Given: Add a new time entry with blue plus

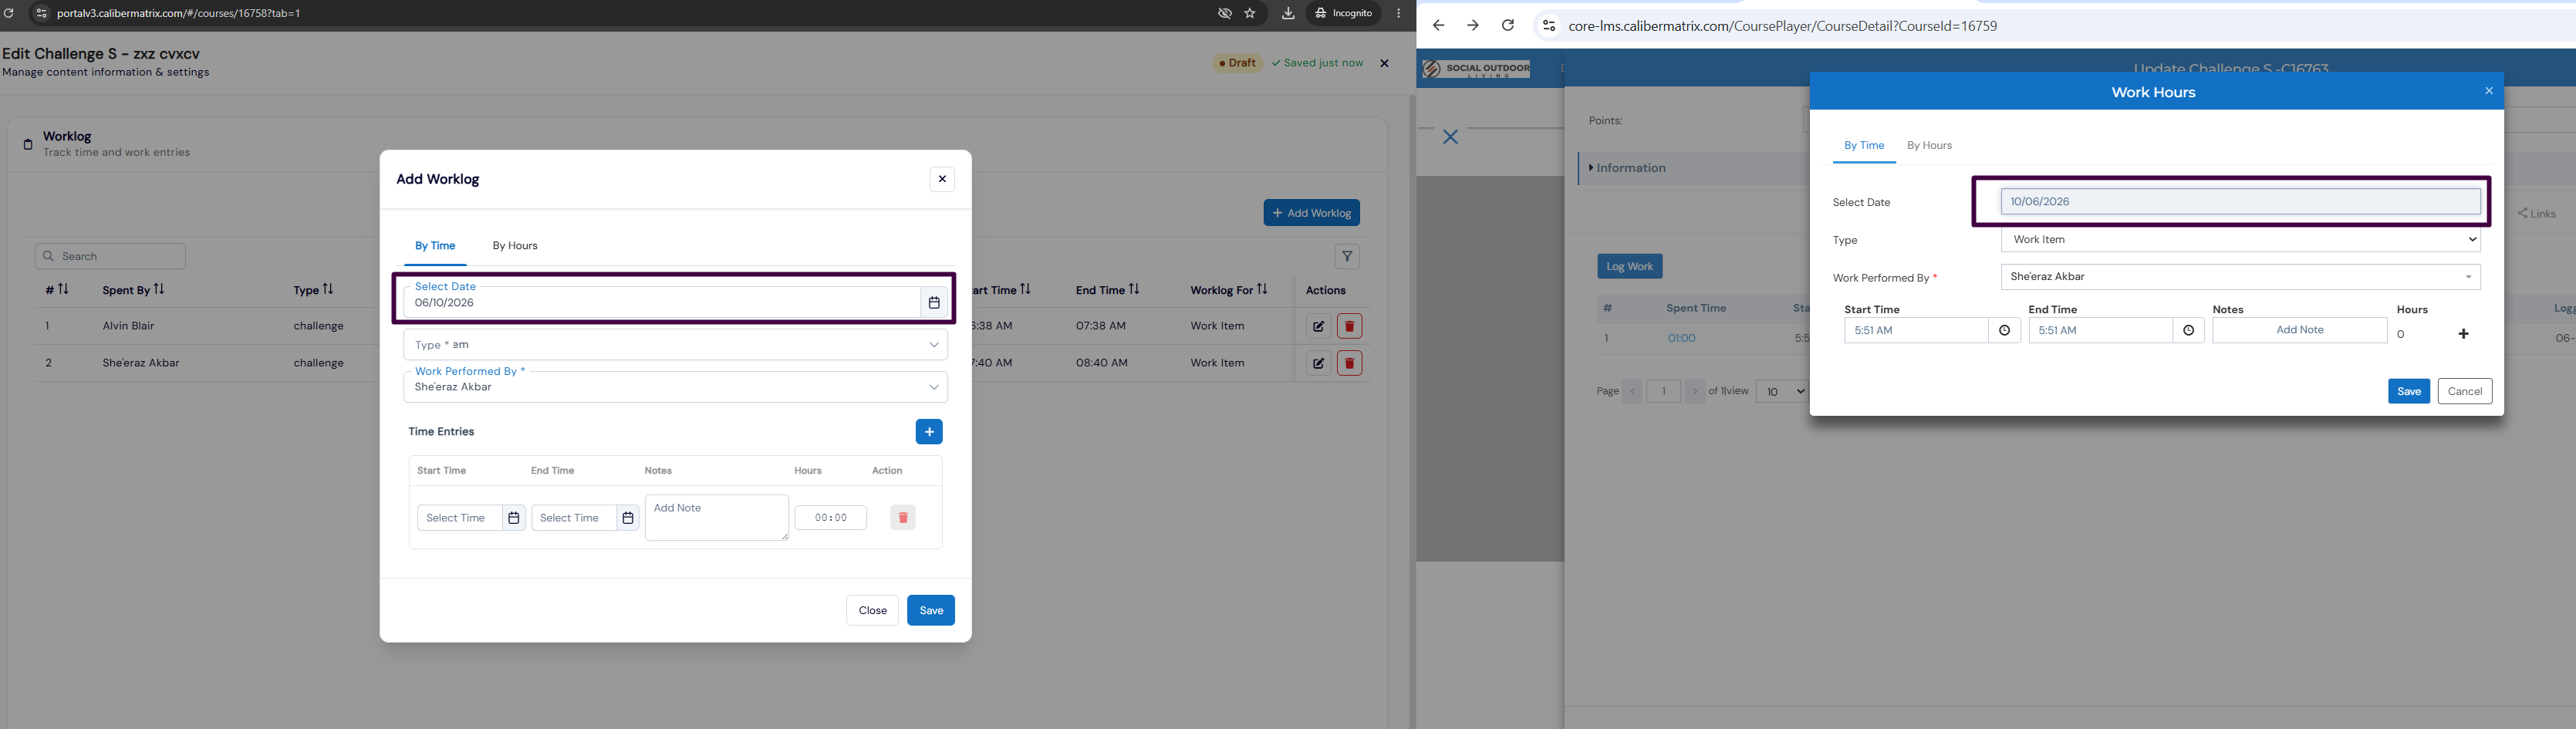Looking at the screenshot, I should pos(929,432).
